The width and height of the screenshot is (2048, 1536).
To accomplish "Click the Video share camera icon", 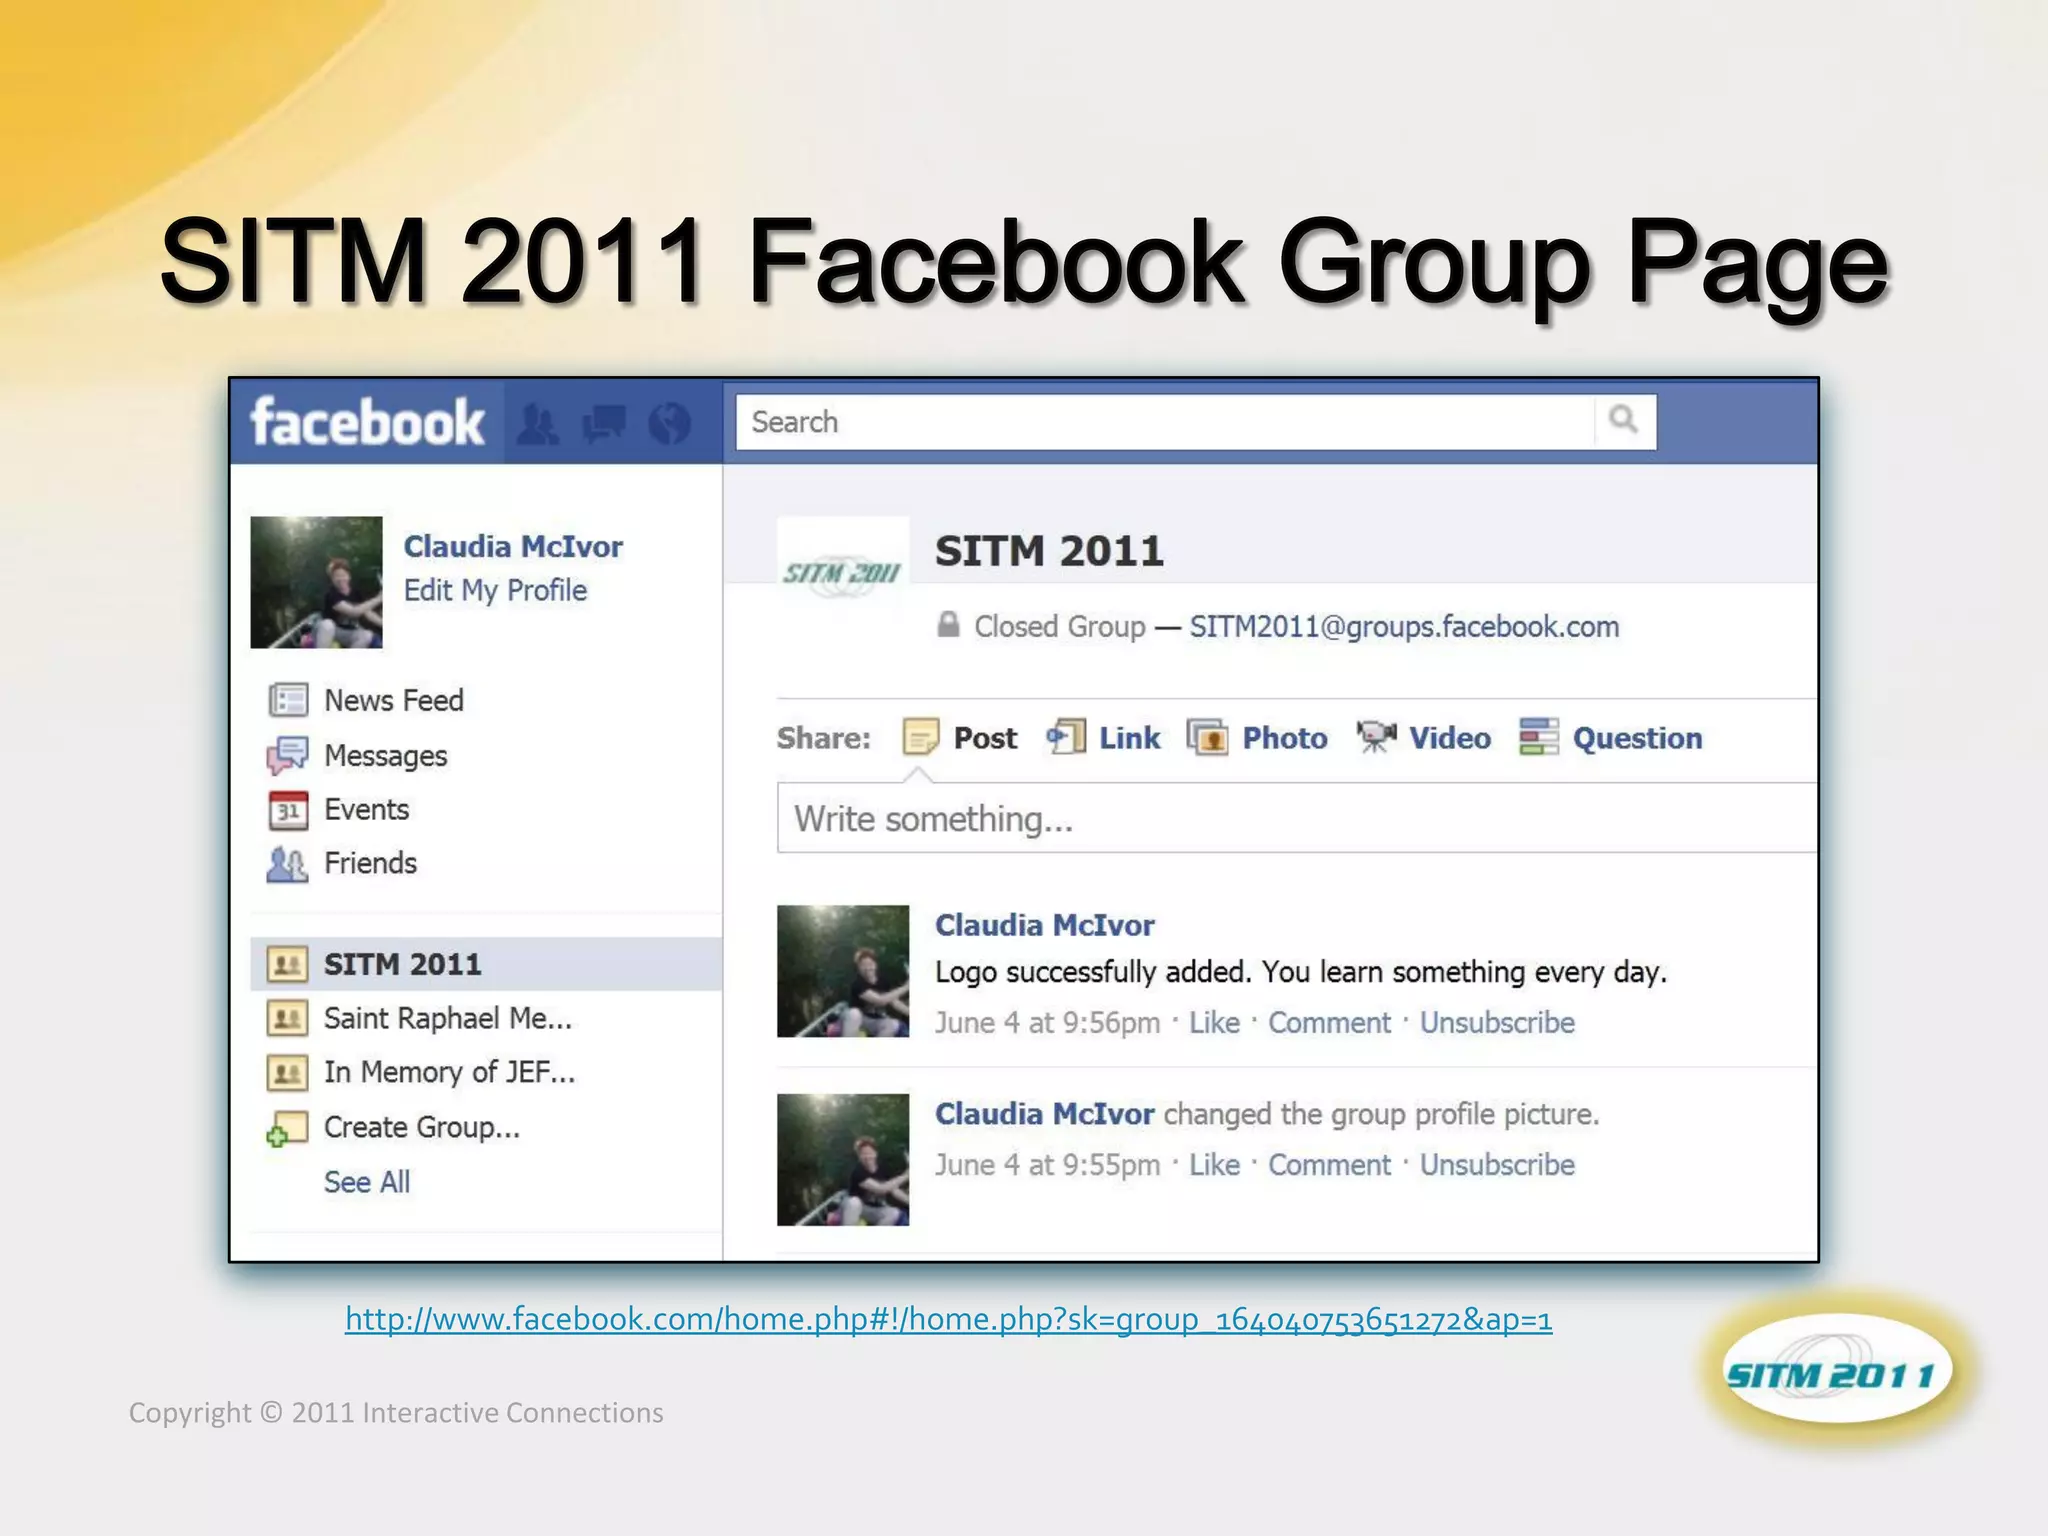I will (x=1376, y=738).
